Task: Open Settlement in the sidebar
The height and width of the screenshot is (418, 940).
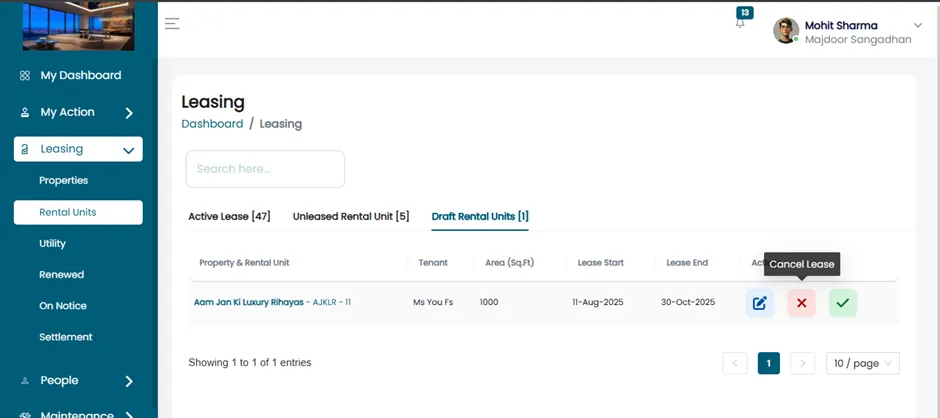Action: click(65, 337)
